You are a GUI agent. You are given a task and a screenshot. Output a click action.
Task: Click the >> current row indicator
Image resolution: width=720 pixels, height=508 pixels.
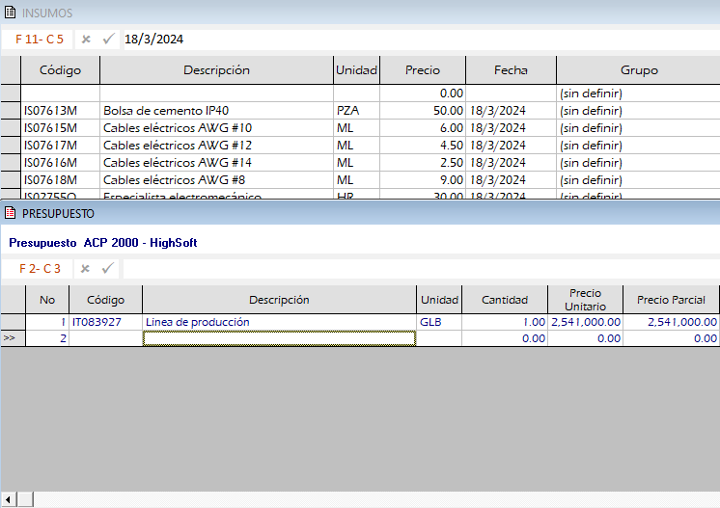point(11,339)
